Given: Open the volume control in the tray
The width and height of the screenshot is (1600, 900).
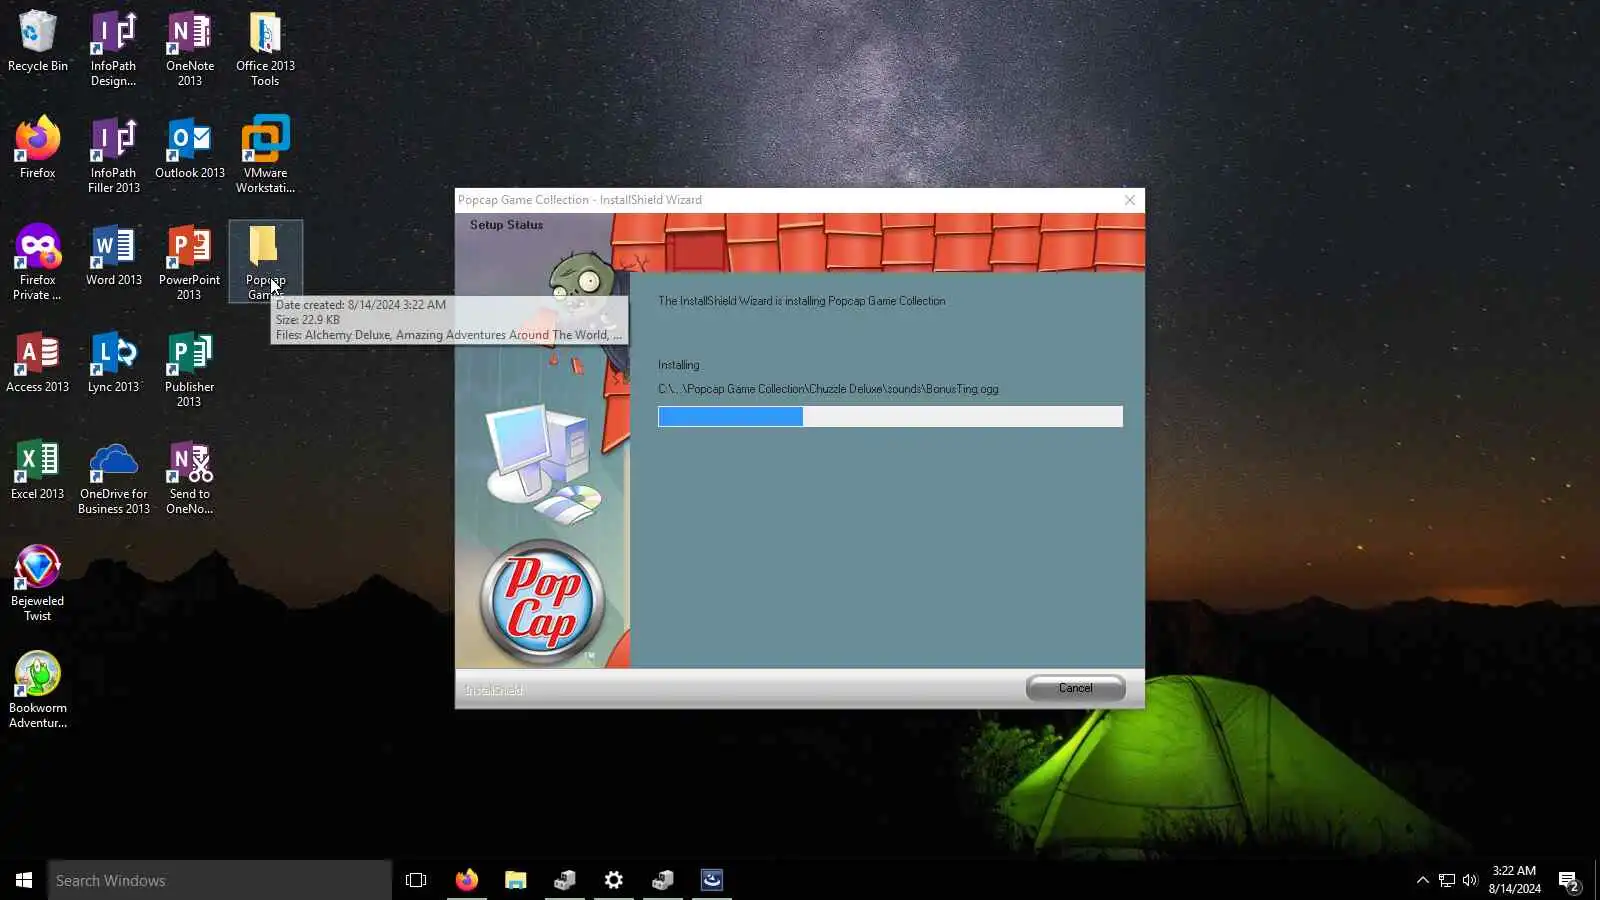Looking at the screenshot, I should [1470, 880].
